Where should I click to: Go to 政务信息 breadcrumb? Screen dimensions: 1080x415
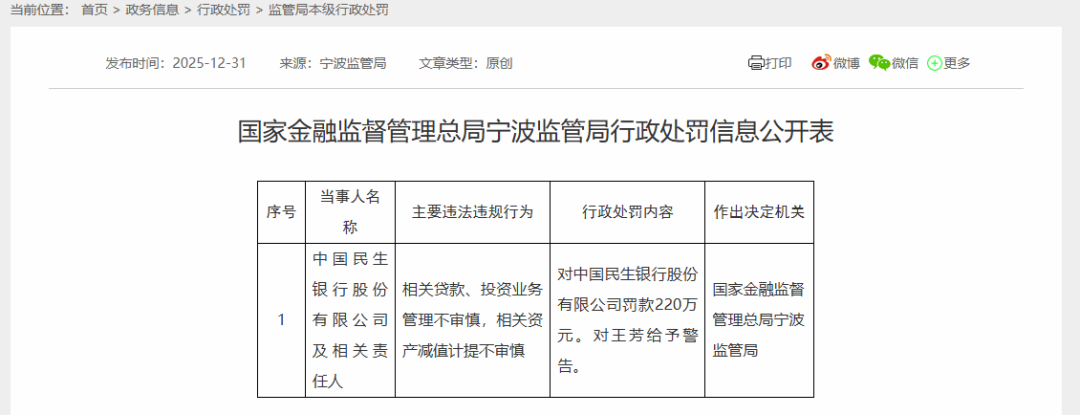point(152,10)
